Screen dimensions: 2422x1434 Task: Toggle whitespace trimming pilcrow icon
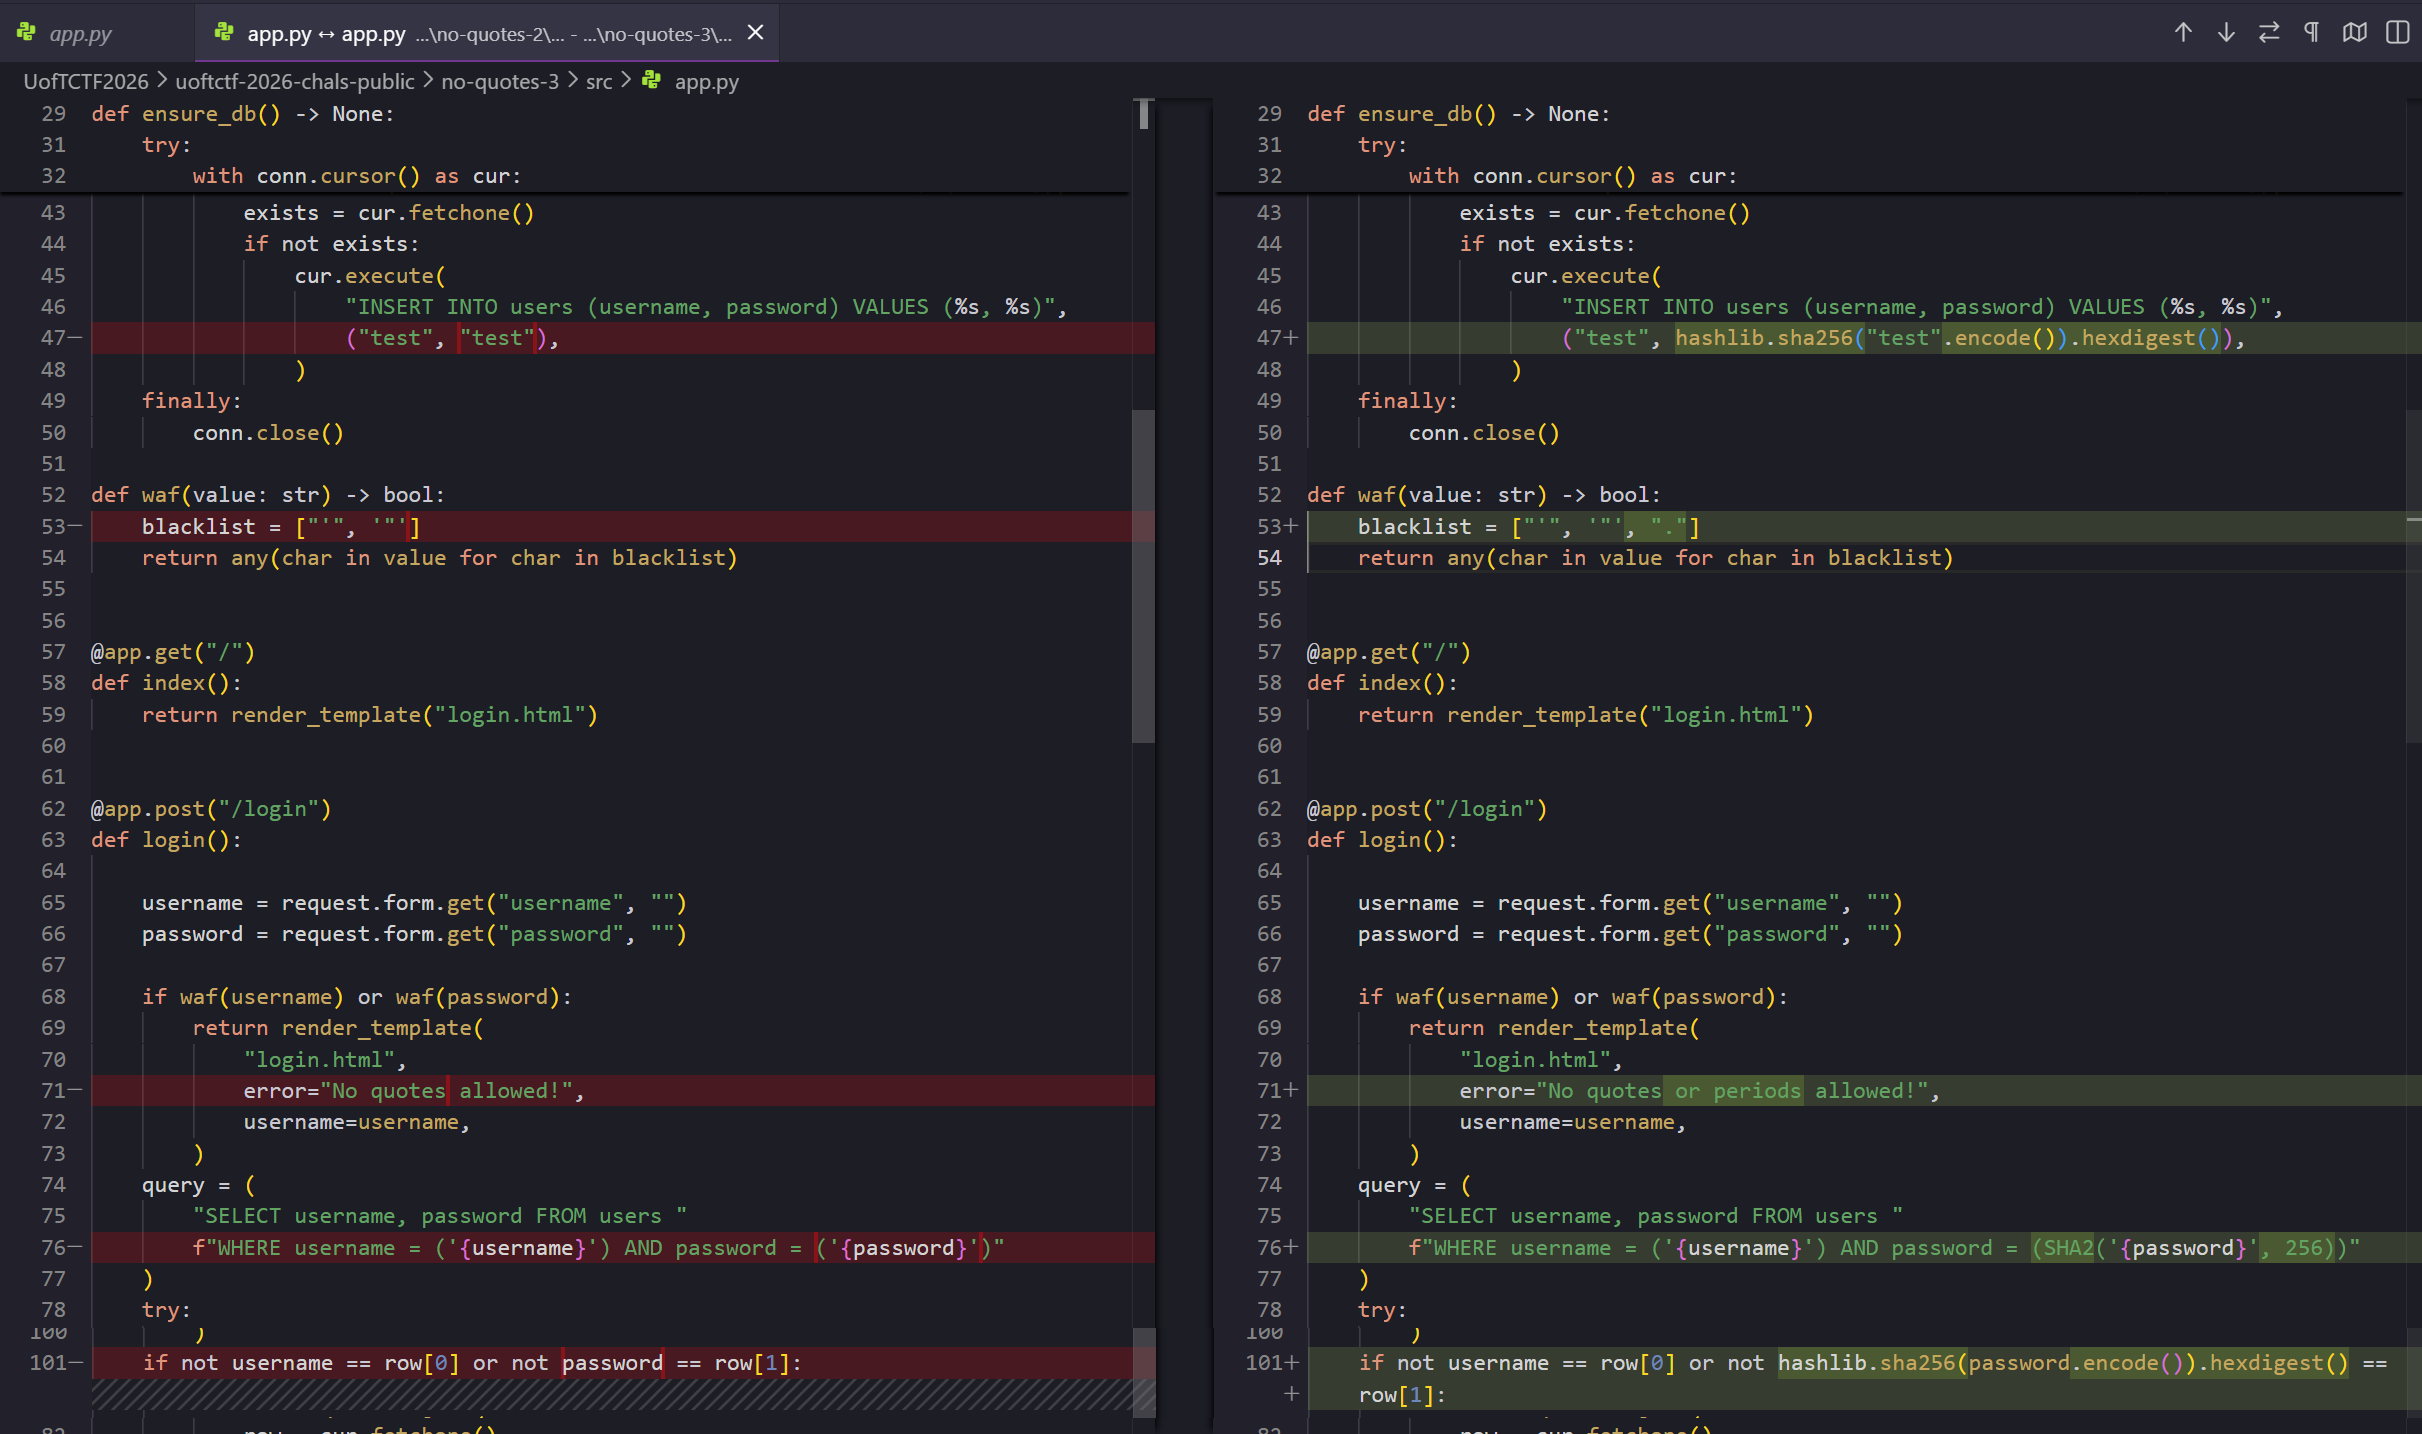tap(2311, 32)
